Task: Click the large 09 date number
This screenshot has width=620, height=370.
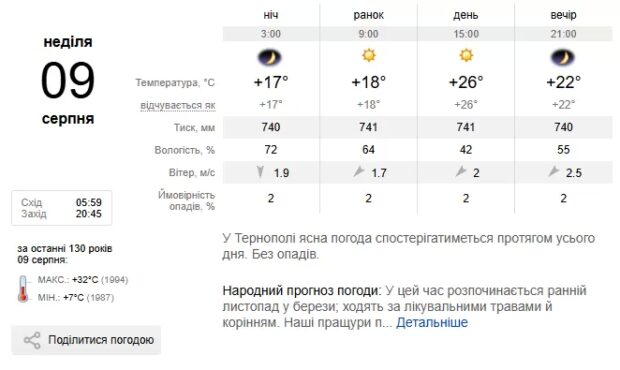Action: tap(68, 80)
